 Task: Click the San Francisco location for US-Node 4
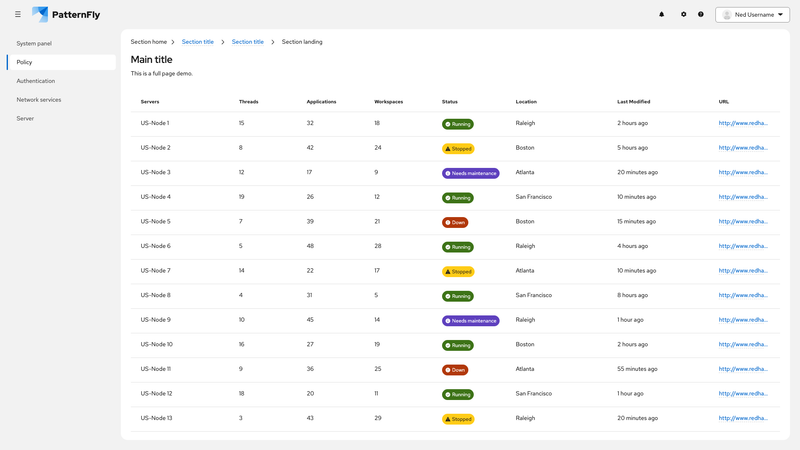534,197
